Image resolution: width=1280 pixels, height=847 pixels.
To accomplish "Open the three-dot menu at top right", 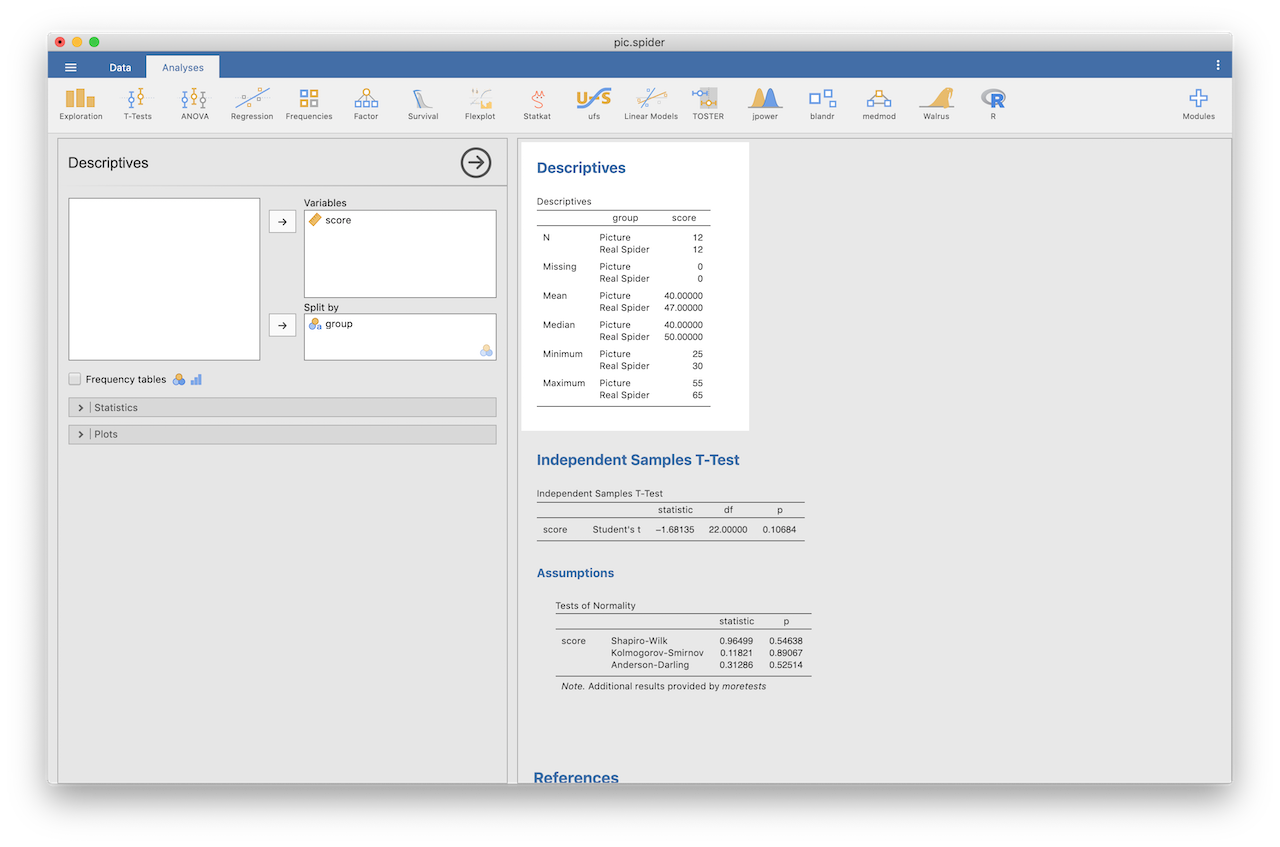I will pos(1217,66).
